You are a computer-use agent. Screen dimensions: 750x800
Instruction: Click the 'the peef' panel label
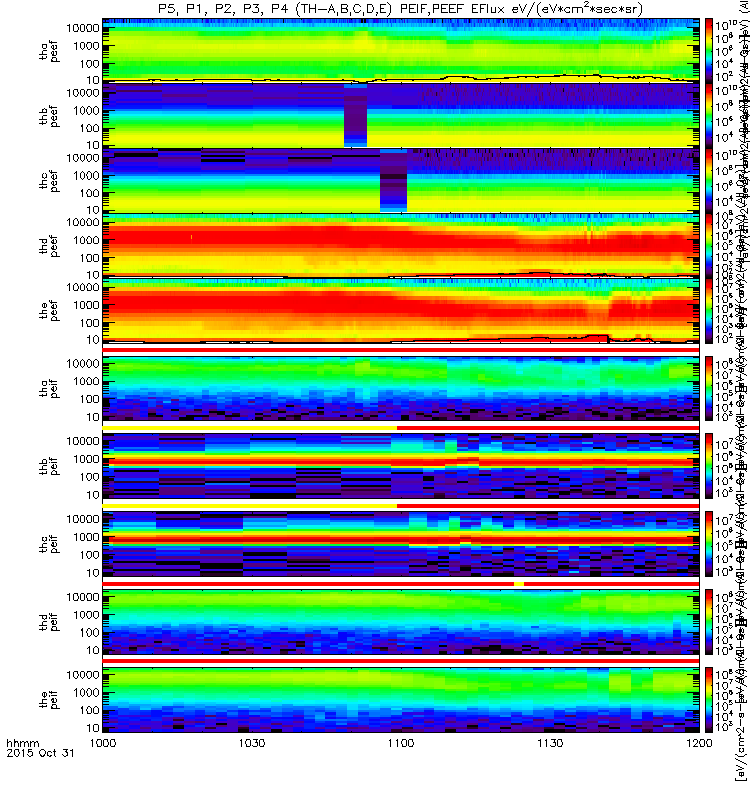point(49,311)
